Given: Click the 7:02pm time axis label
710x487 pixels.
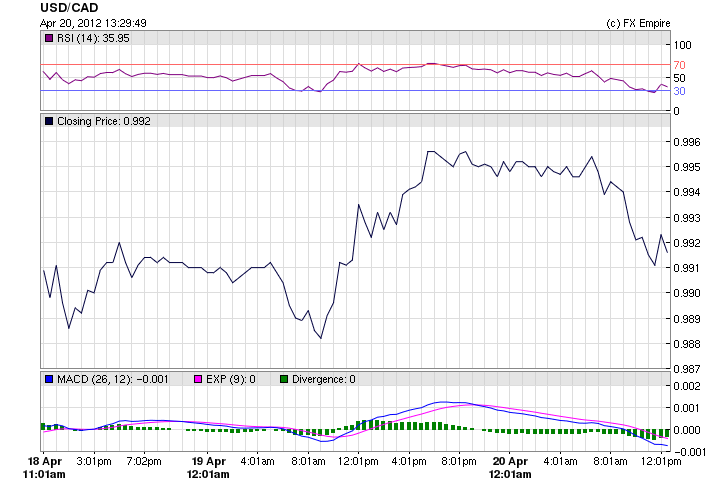Looking at the screenshot, I should 144,462.
